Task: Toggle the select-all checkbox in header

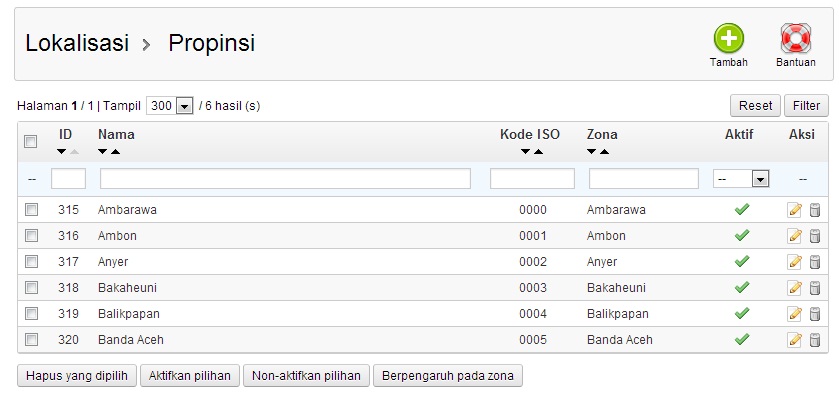Action: [30, 141]
